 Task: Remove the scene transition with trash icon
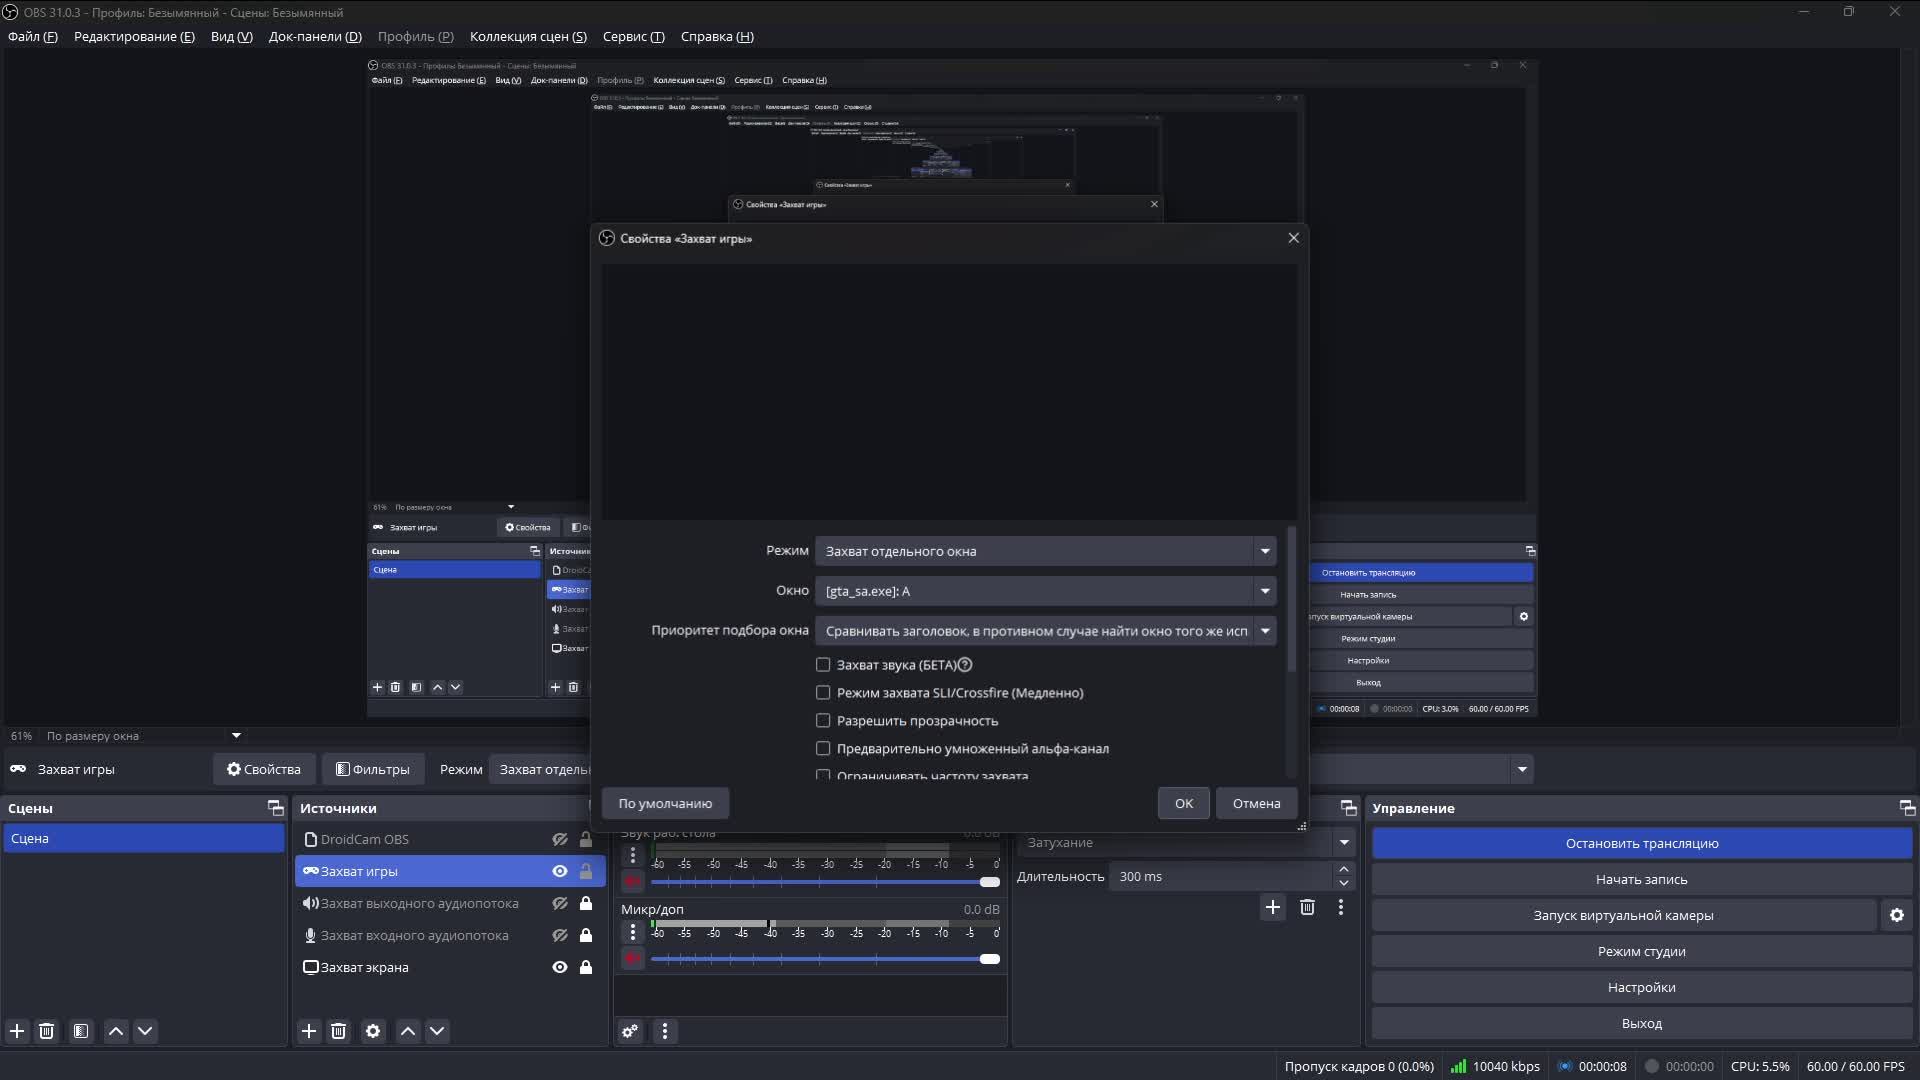[1307, 907]
